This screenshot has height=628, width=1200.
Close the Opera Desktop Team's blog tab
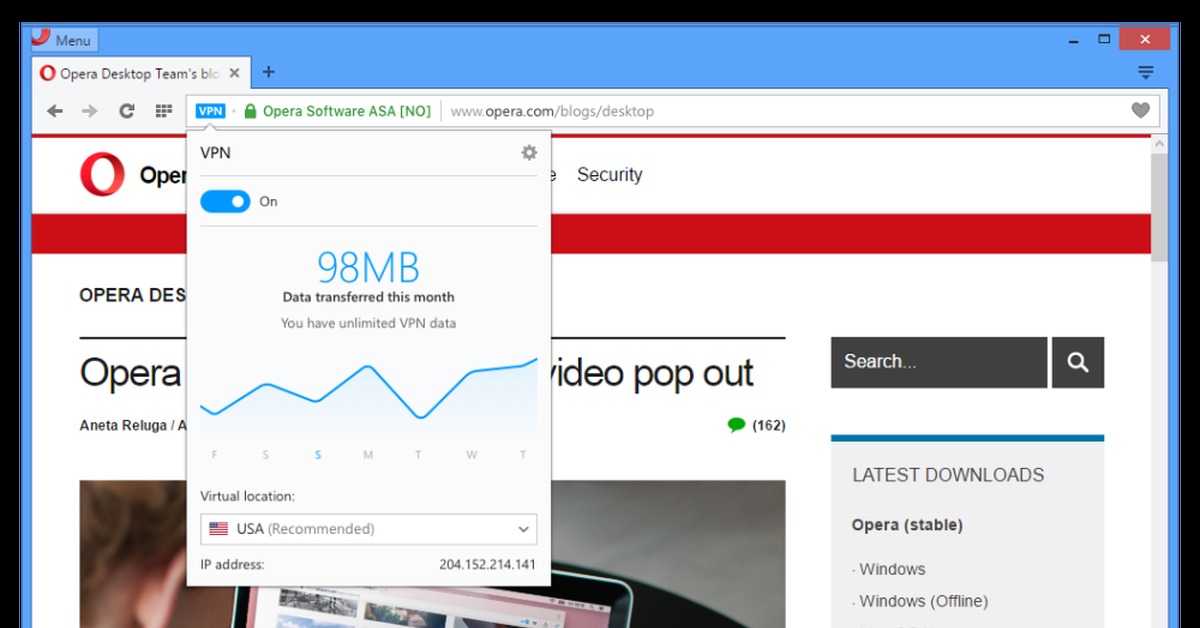235,73
